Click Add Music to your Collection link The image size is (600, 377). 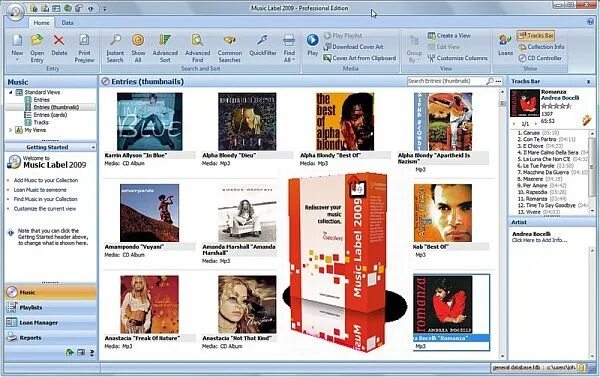(x=46, y=180)
